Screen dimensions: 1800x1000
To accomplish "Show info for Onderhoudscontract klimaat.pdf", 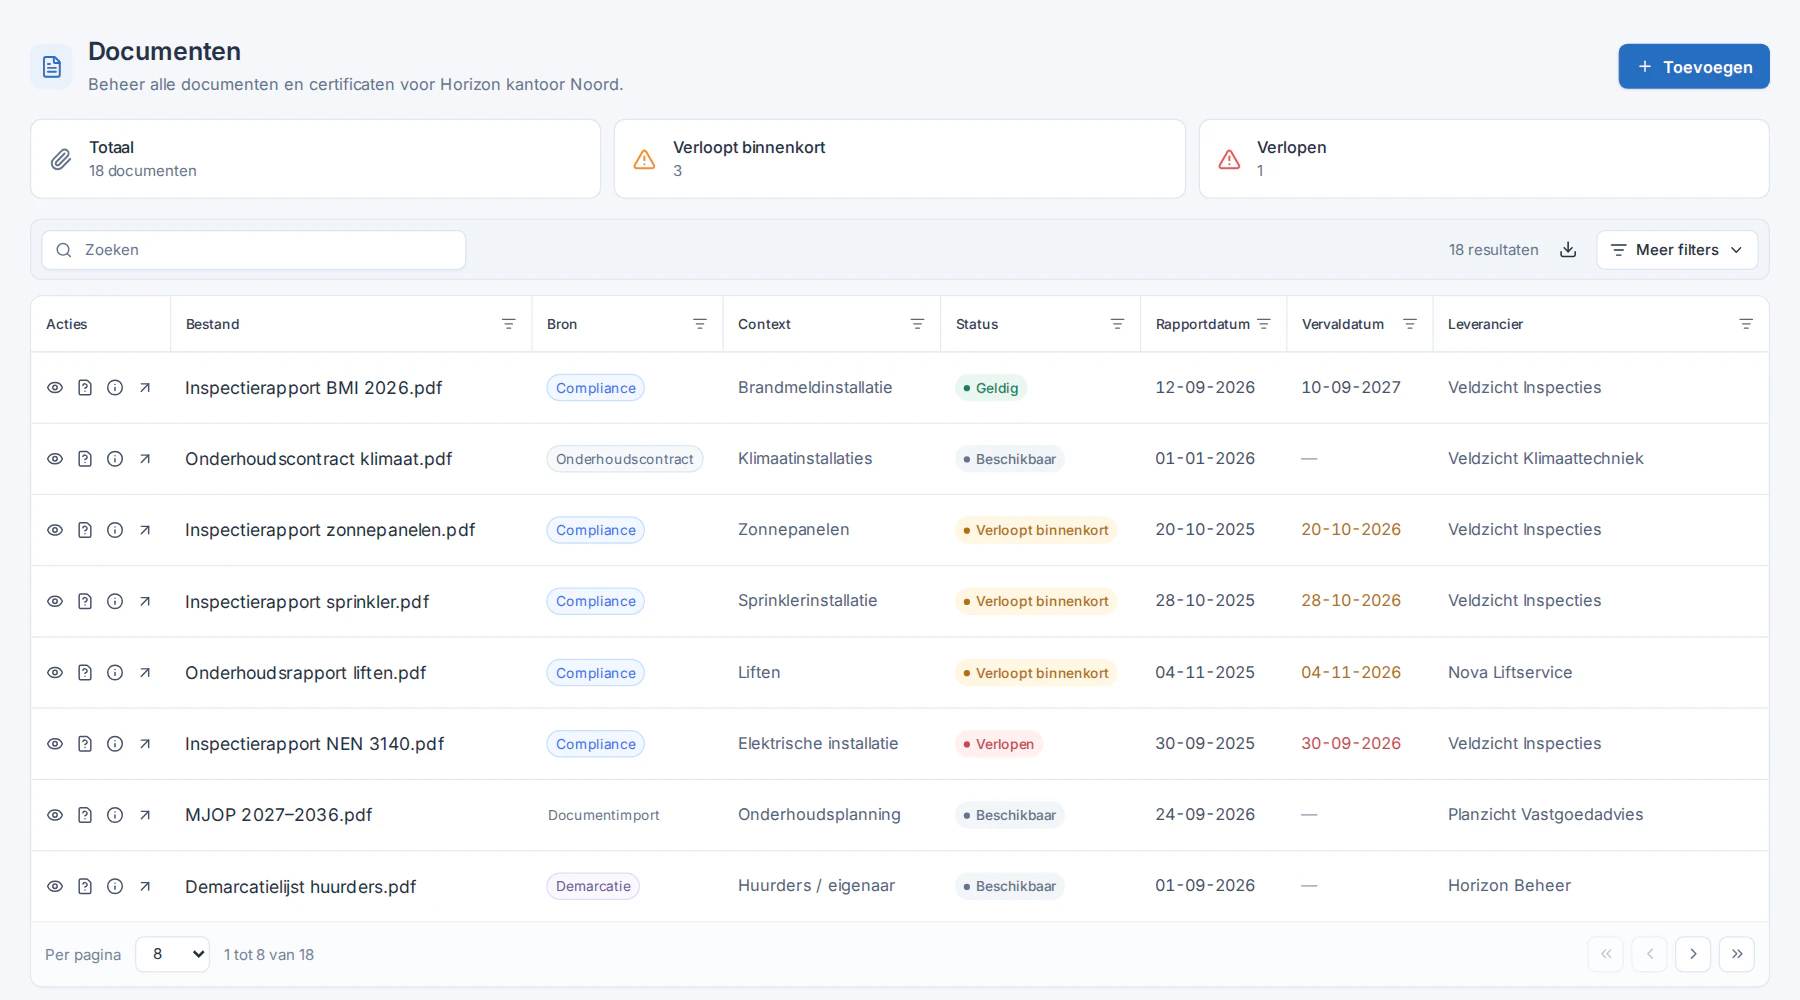I will click(x=115, y=459).
